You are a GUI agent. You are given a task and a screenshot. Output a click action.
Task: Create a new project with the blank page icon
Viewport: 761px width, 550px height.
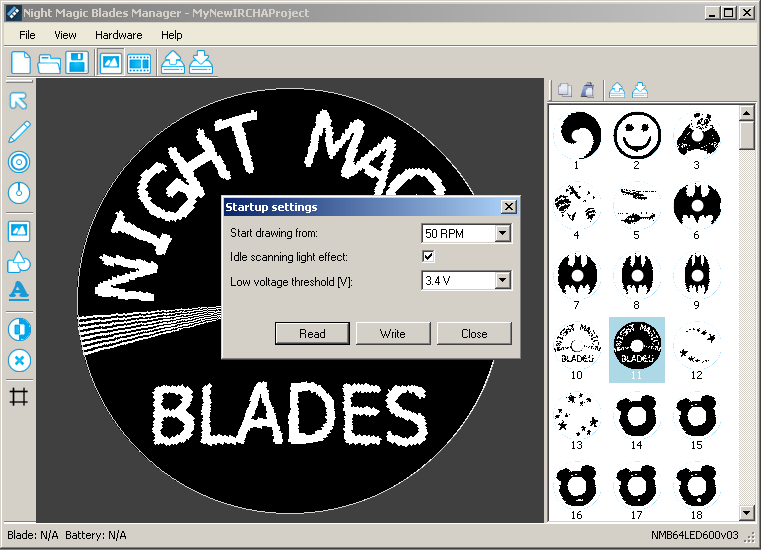pyautogui.click(x=20, y=63)
